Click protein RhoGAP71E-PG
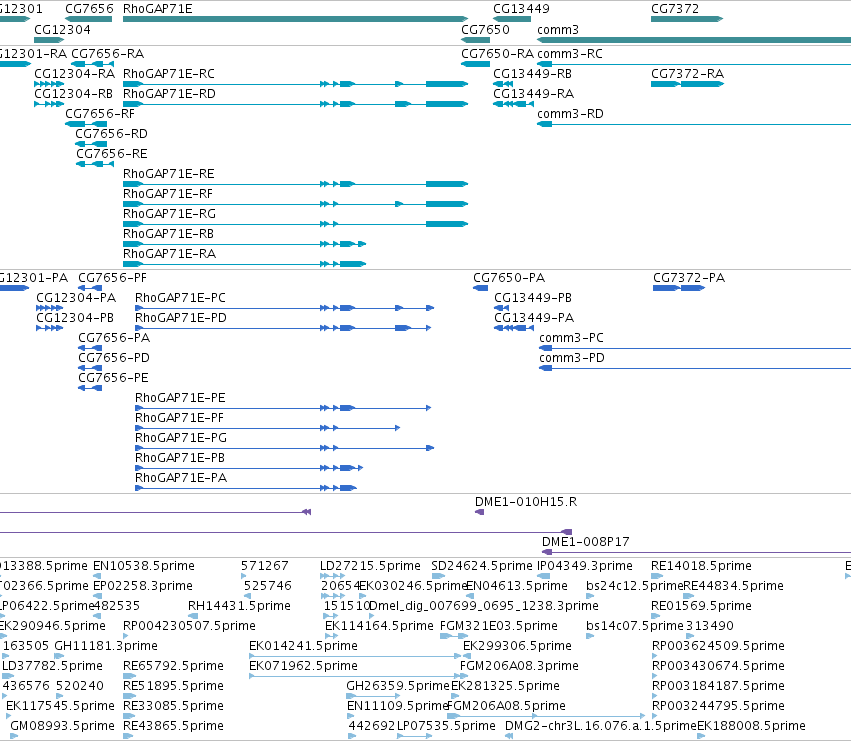851x741 pixels. 284,448
